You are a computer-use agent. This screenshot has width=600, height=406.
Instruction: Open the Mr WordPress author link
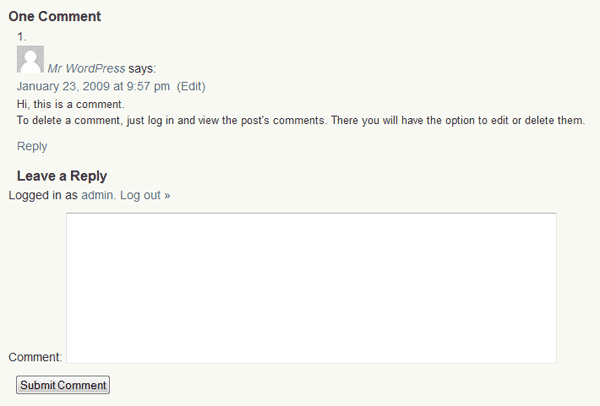pyautogui.click(x=86, y=68)
